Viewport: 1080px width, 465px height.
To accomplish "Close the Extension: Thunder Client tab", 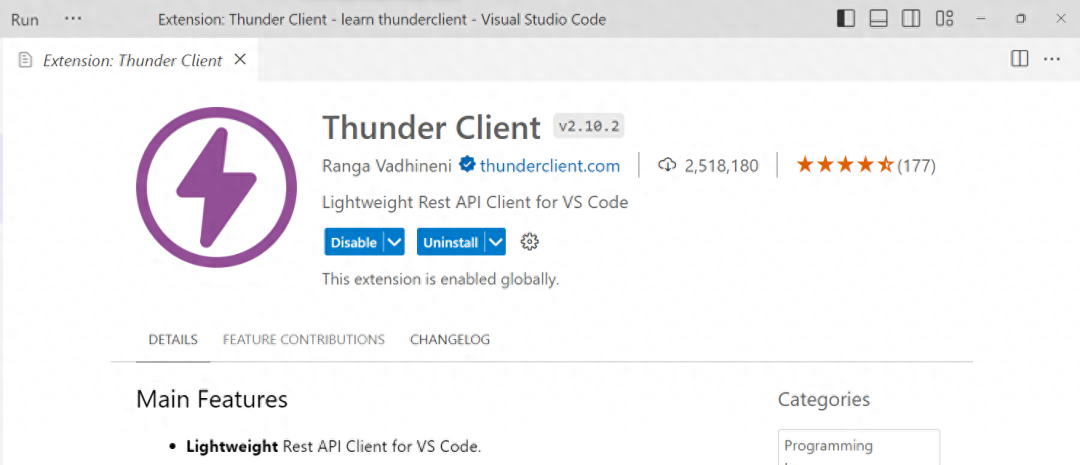I will tap(240, 60).
